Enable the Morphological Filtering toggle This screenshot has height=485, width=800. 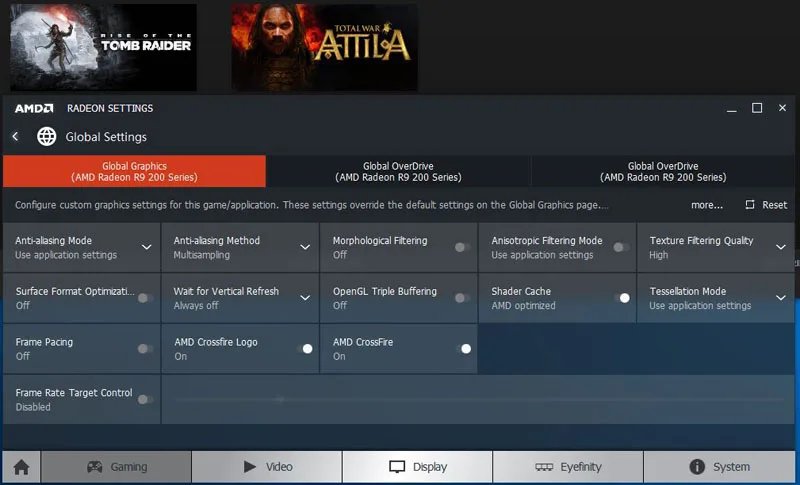[x=462, y=247]
